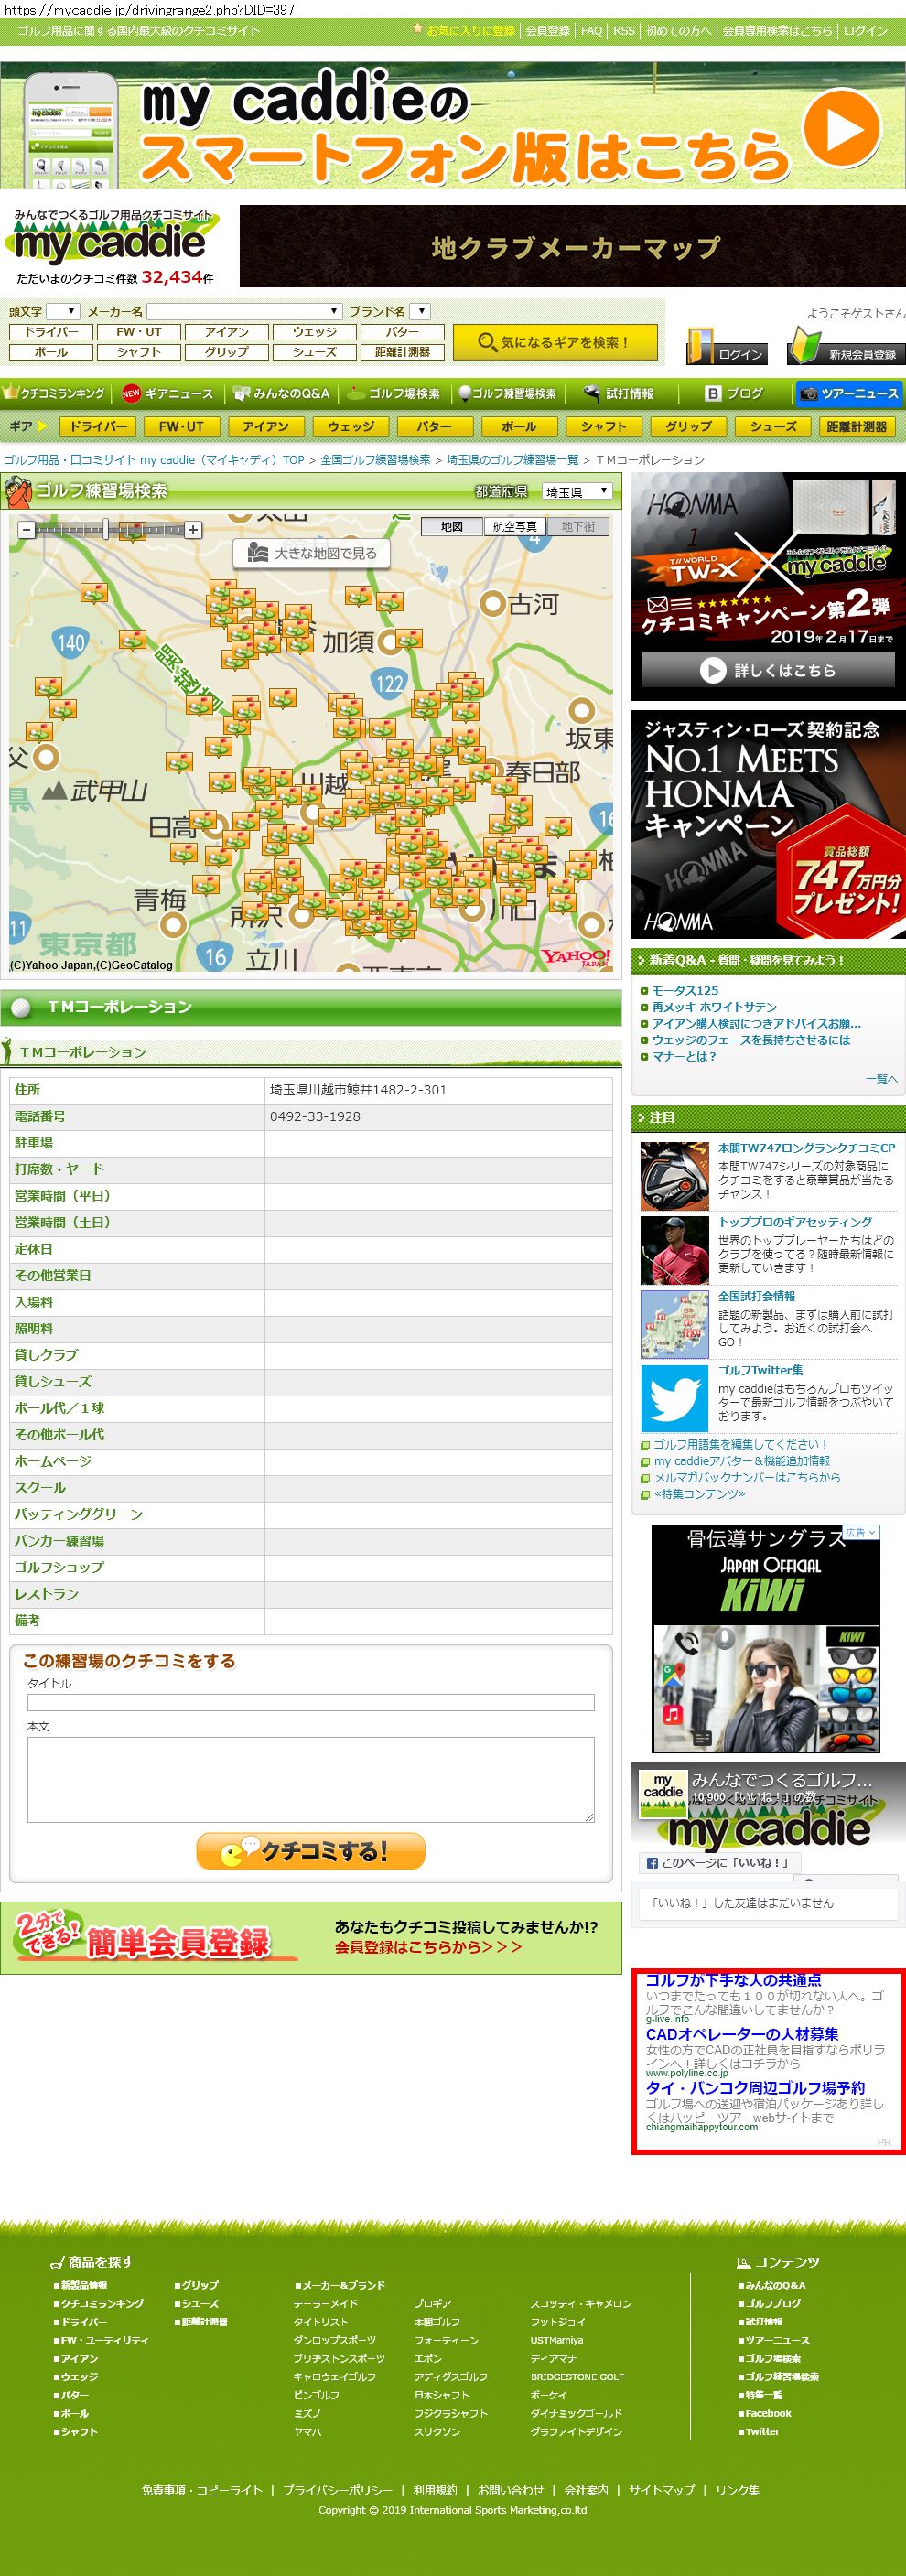Open マナーとは? Q&A link
The image size is (906, 2576).
click(684, 1056)
